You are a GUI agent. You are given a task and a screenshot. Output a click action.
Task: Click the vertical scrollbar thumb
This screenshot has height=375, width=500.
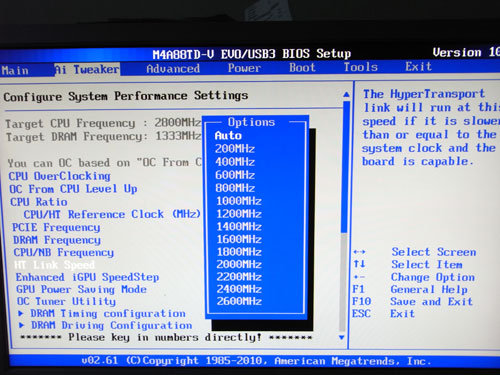[x=345, y=167]
